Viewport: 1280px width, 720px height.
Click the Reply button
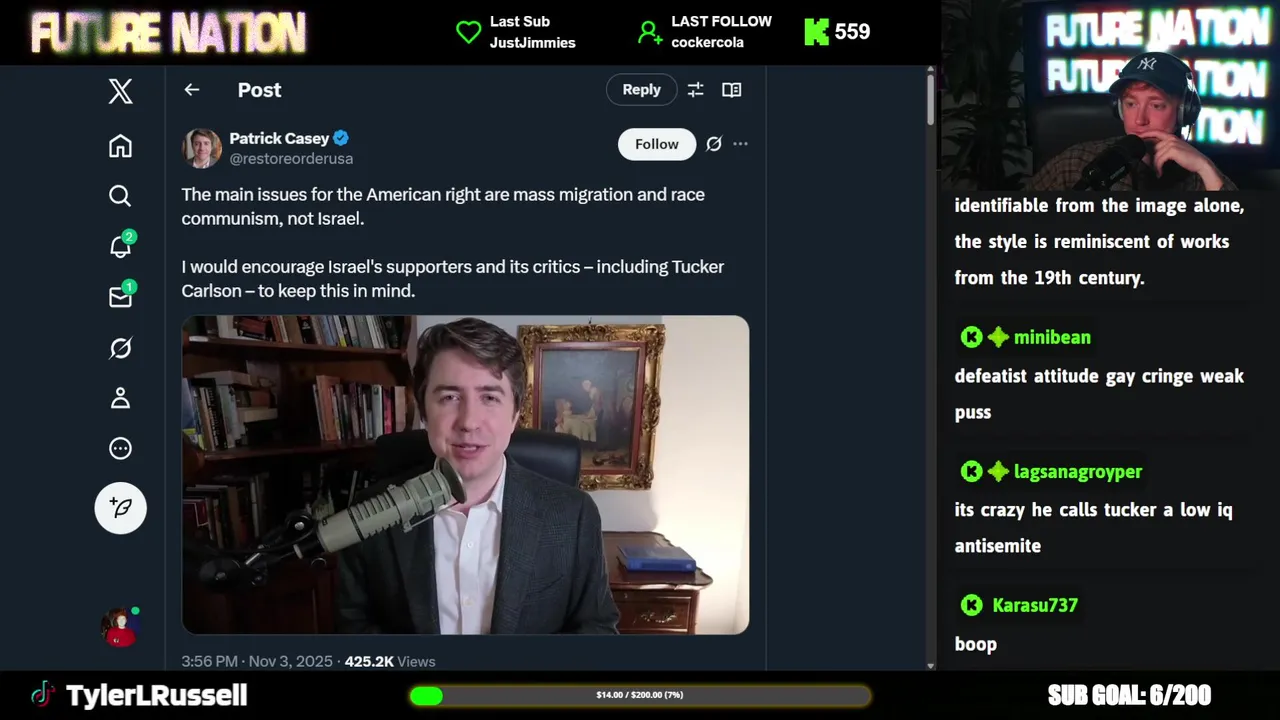pyautogui.click(x=641, y=90)
